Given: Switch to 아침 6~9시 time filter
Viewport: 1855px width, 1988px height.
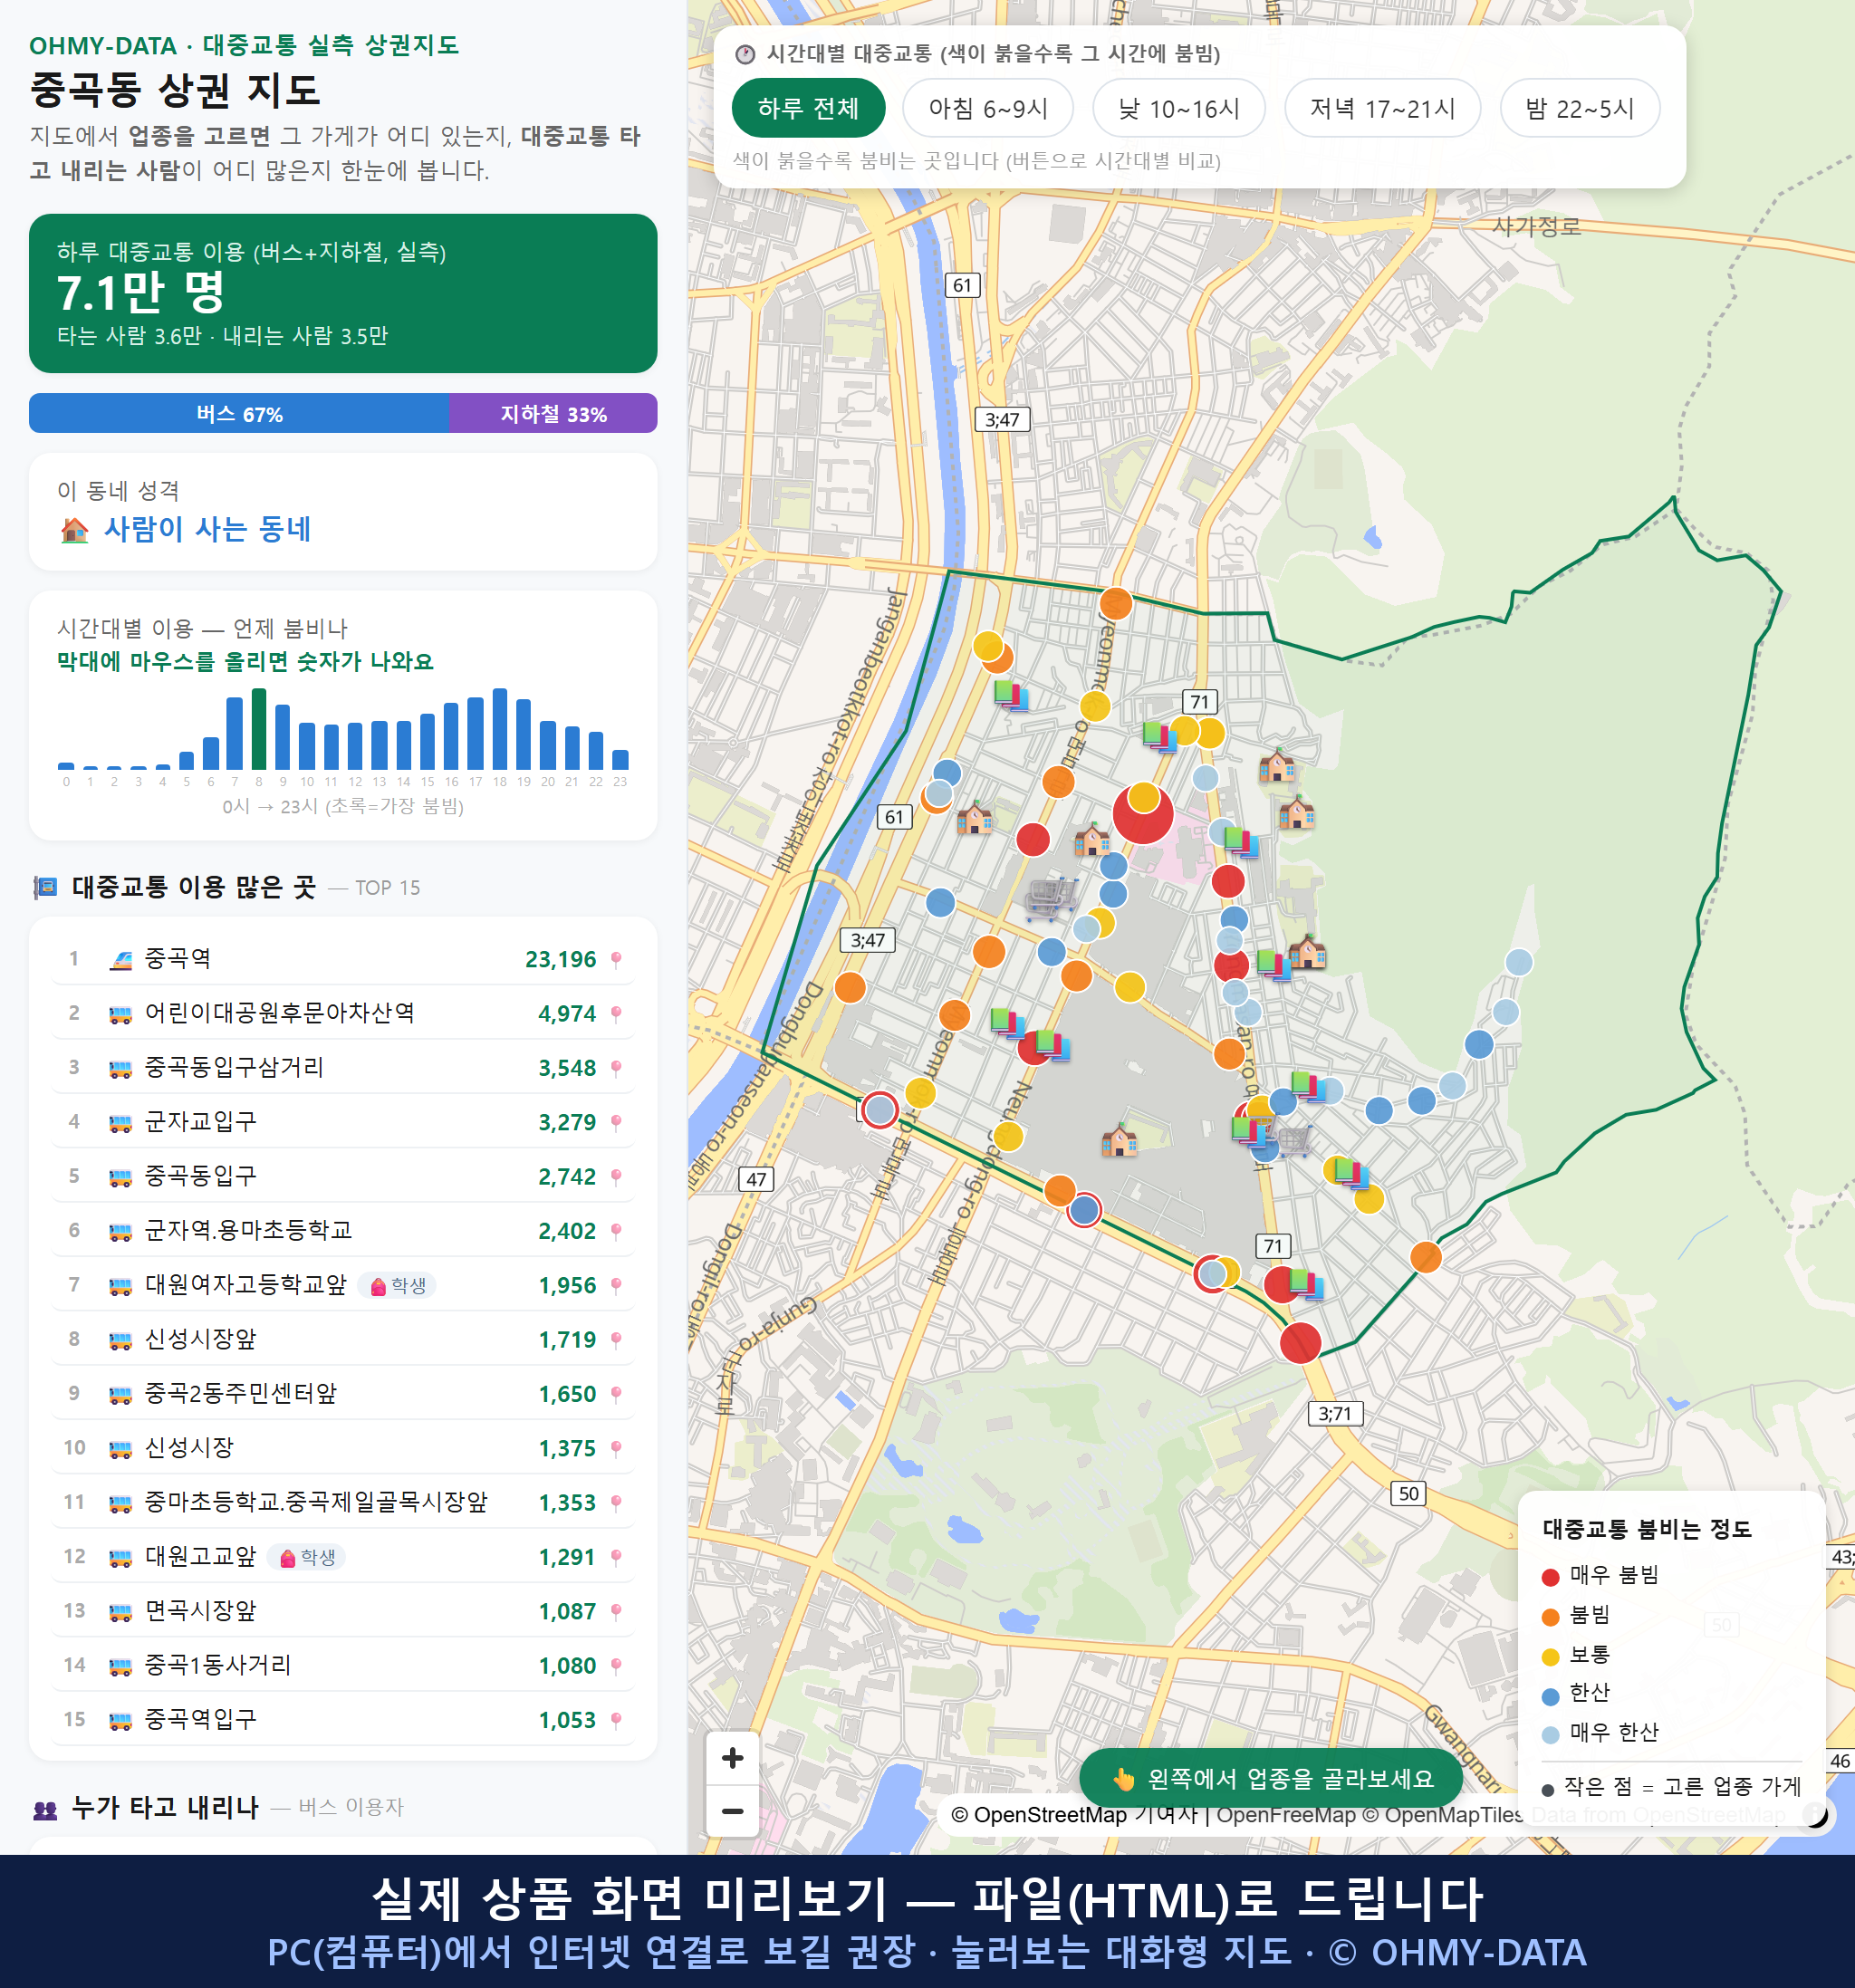Looking at the screenshot, I should 988,108.
